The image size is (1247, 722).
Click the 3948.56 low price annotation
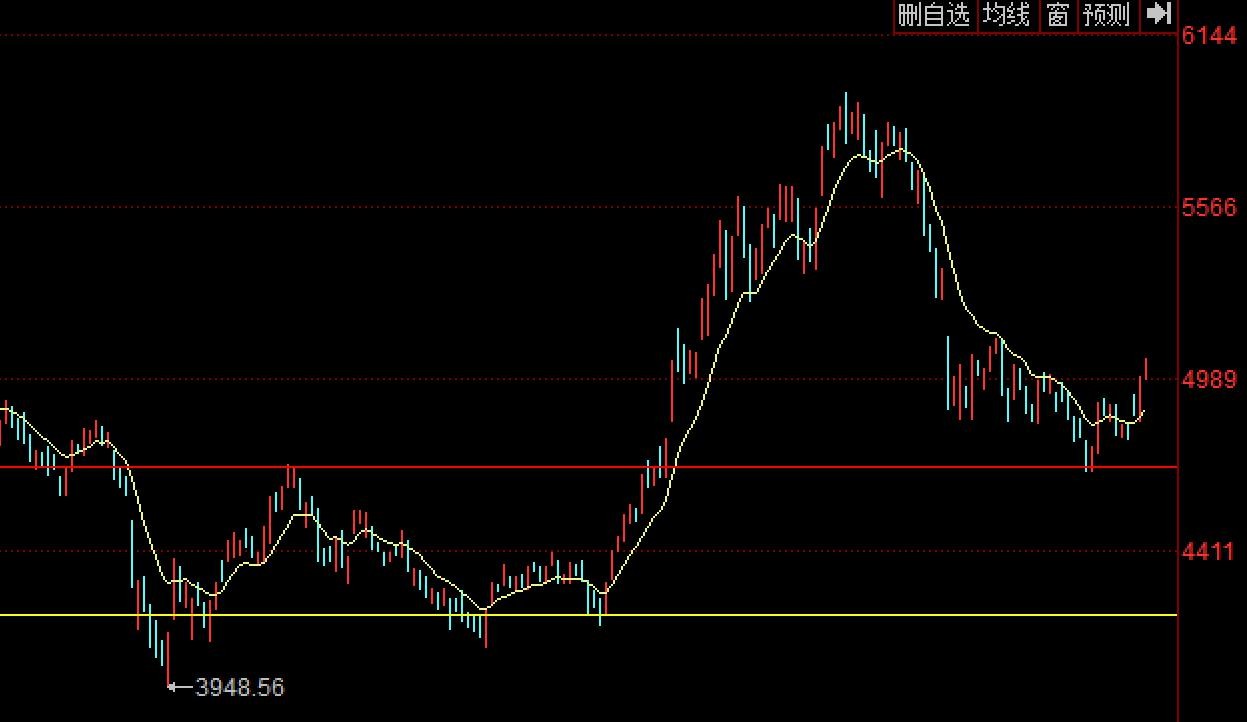tap(240, 687)
